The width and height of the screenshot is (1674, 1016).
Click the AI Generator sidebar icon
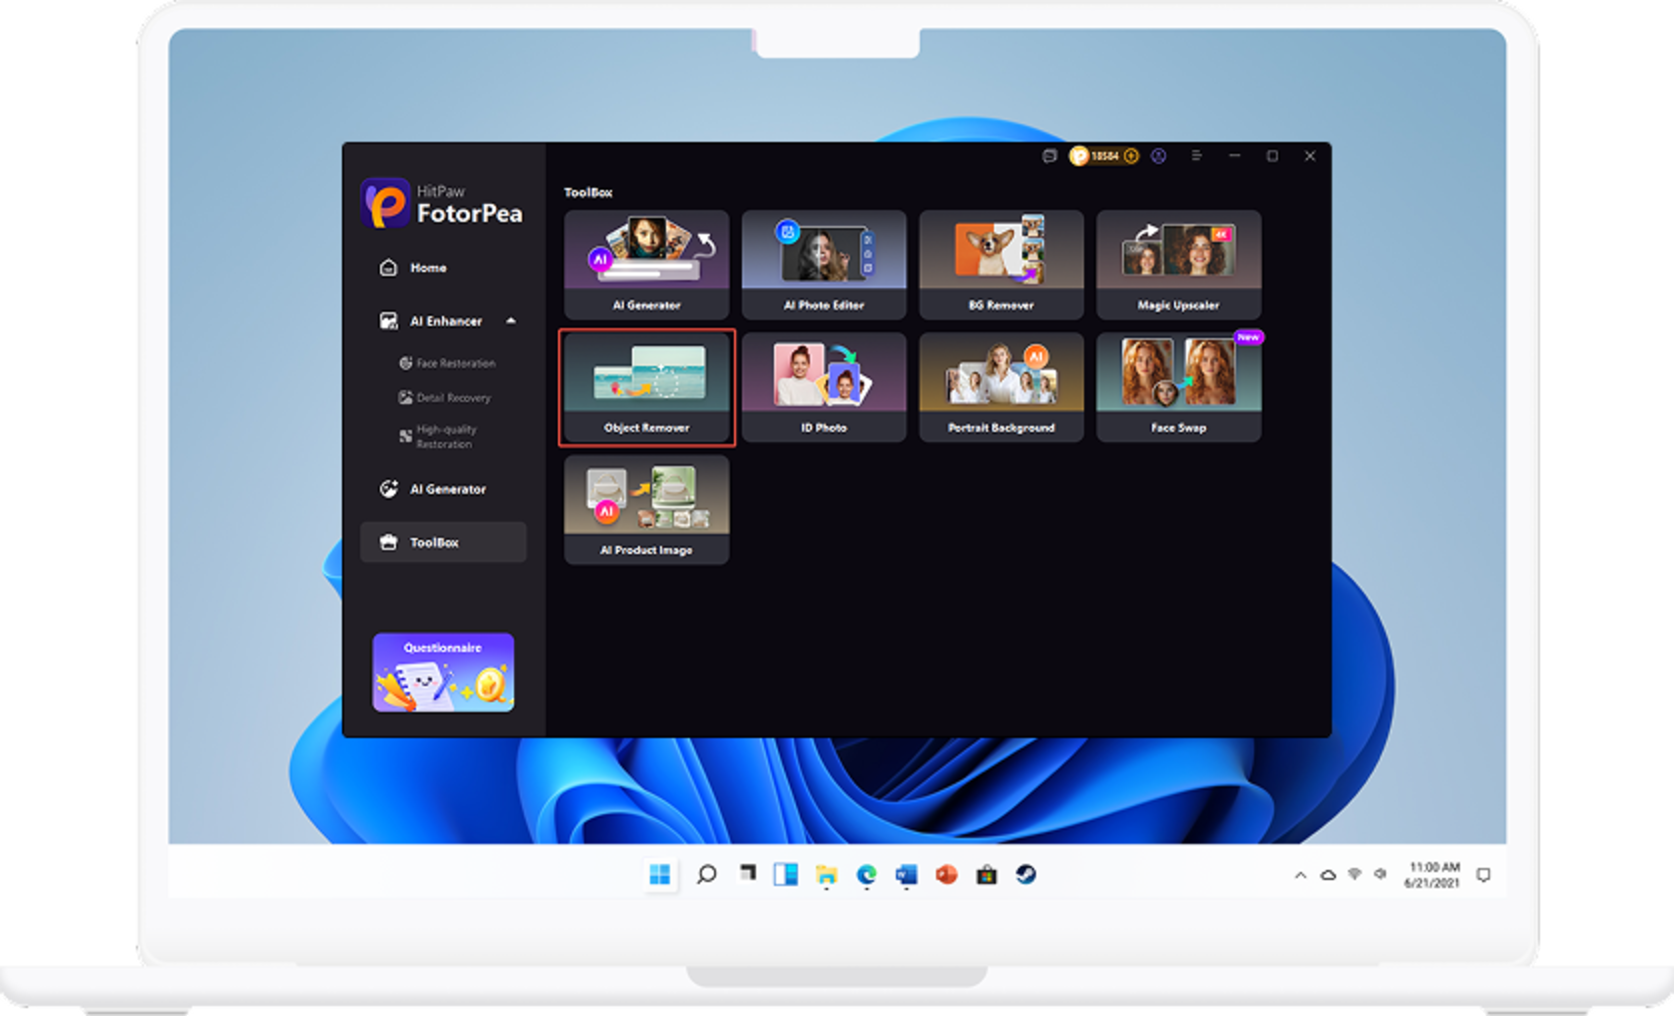click(388, 489)
